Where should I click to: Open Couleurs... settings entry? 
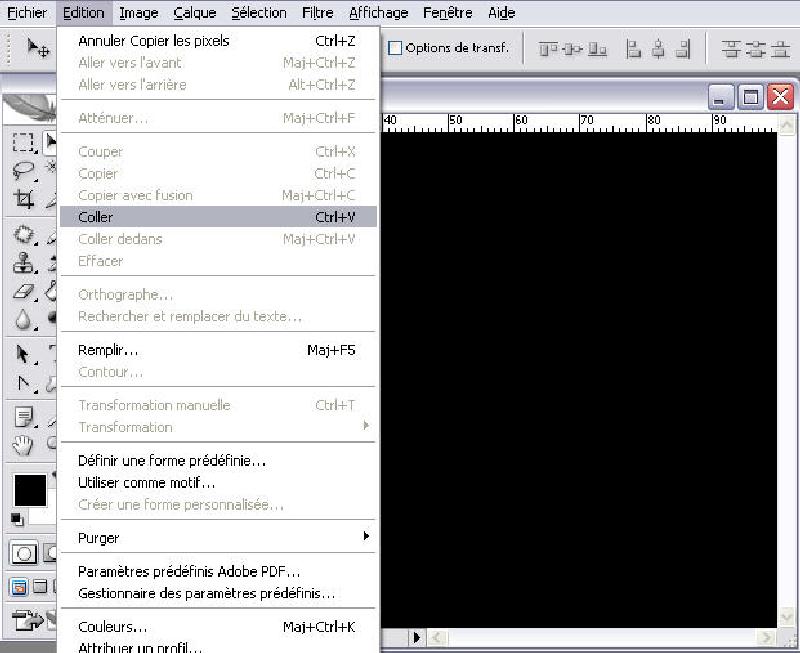[x=218, y=626]
